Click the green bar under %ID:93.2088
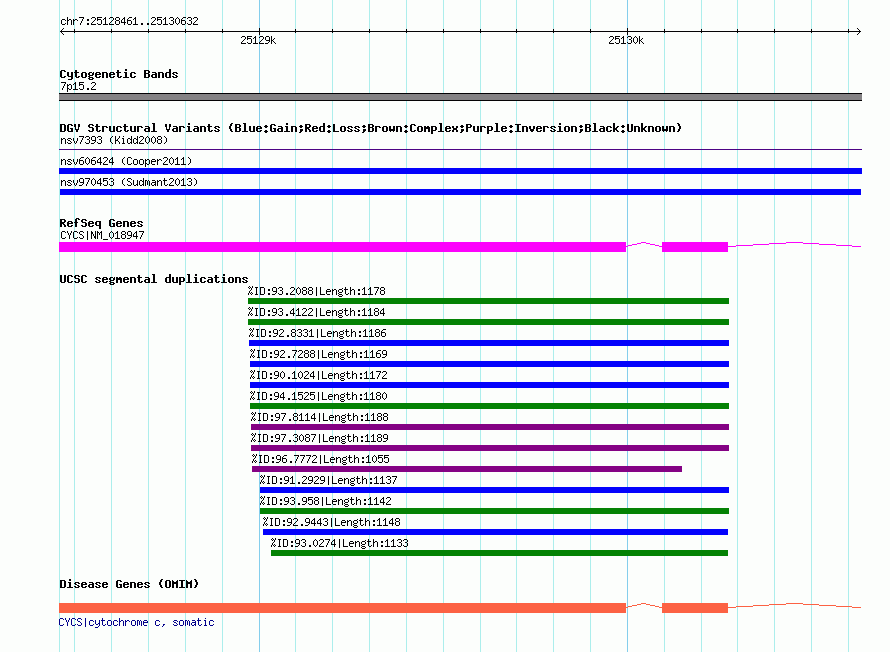 pyautogui.click(x=488, y=301)
